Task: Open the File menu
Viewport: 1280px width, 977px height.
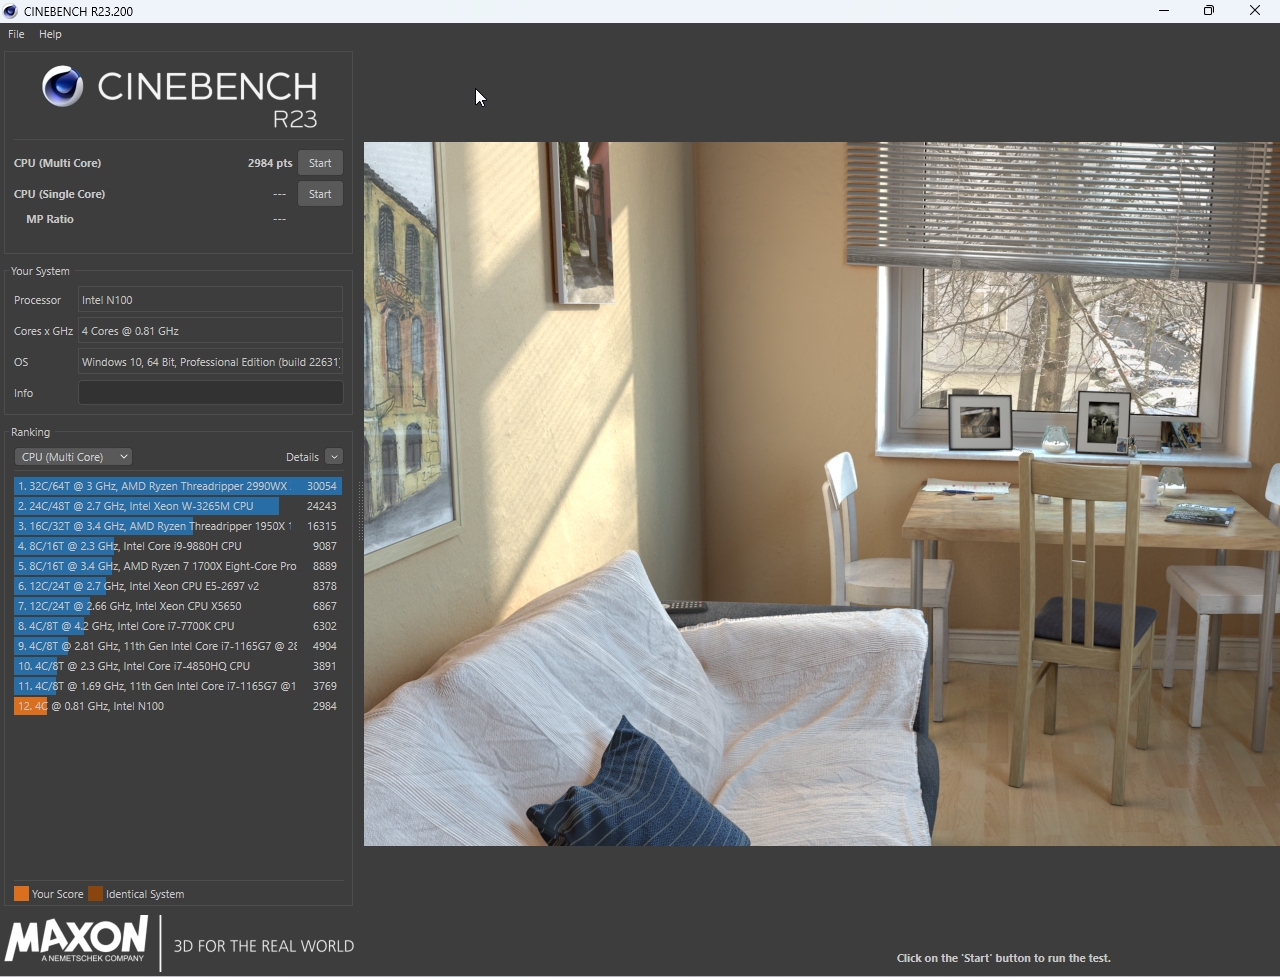Action: point(16,34)
